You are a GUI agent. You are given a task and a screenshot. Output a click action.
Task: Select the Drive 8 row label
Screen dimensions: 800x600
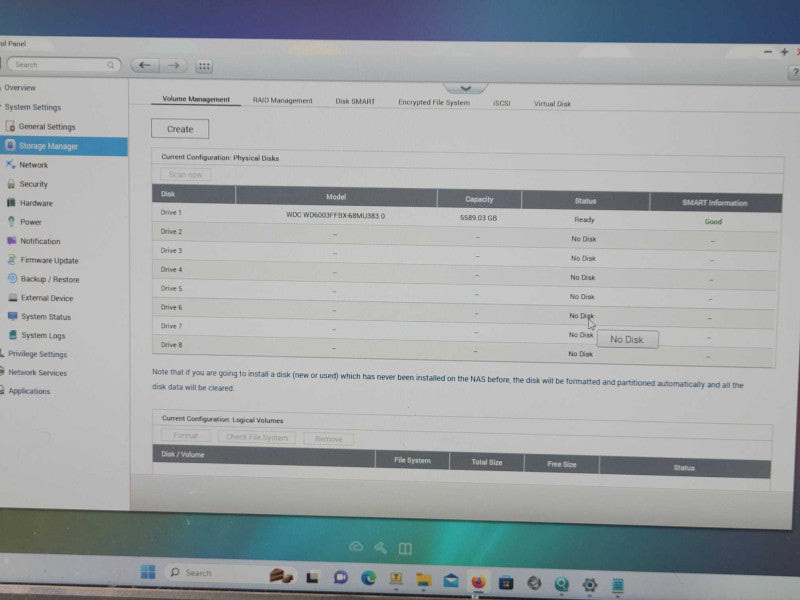171,345
